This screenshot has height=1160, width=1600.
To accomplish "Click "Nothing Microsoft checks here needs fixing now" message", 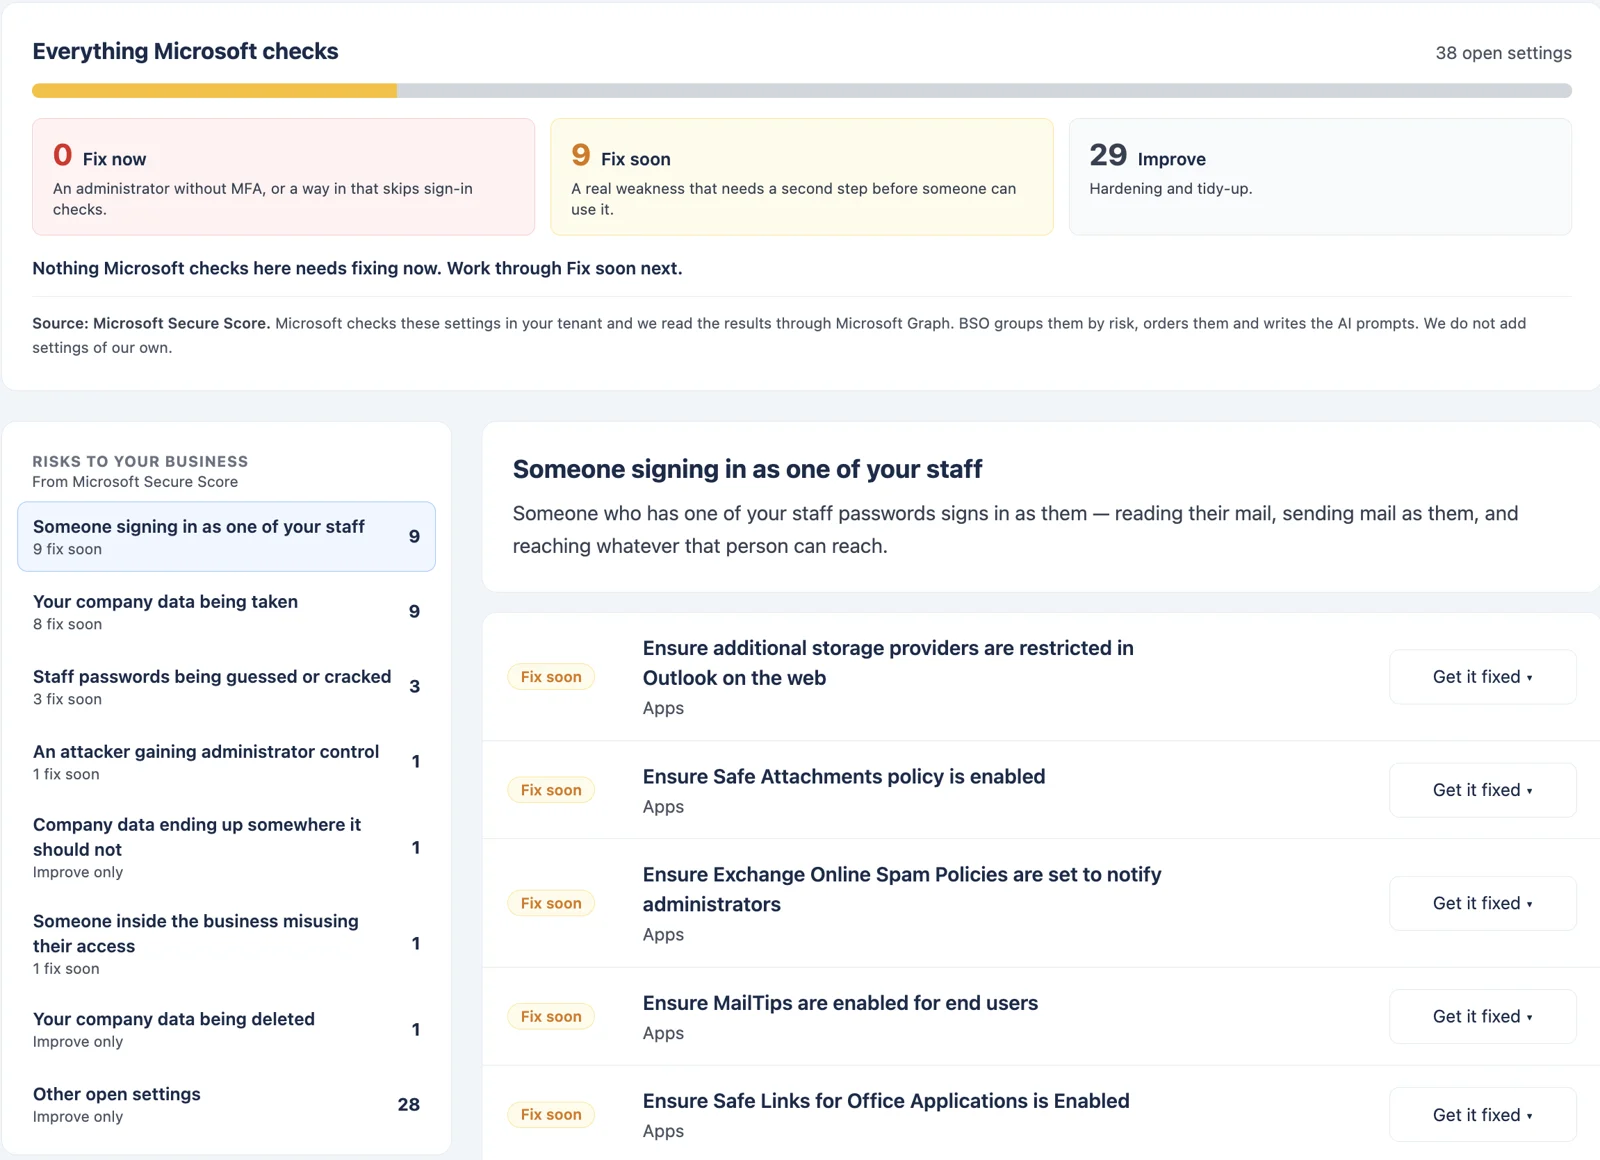I will tap(357, 268).
